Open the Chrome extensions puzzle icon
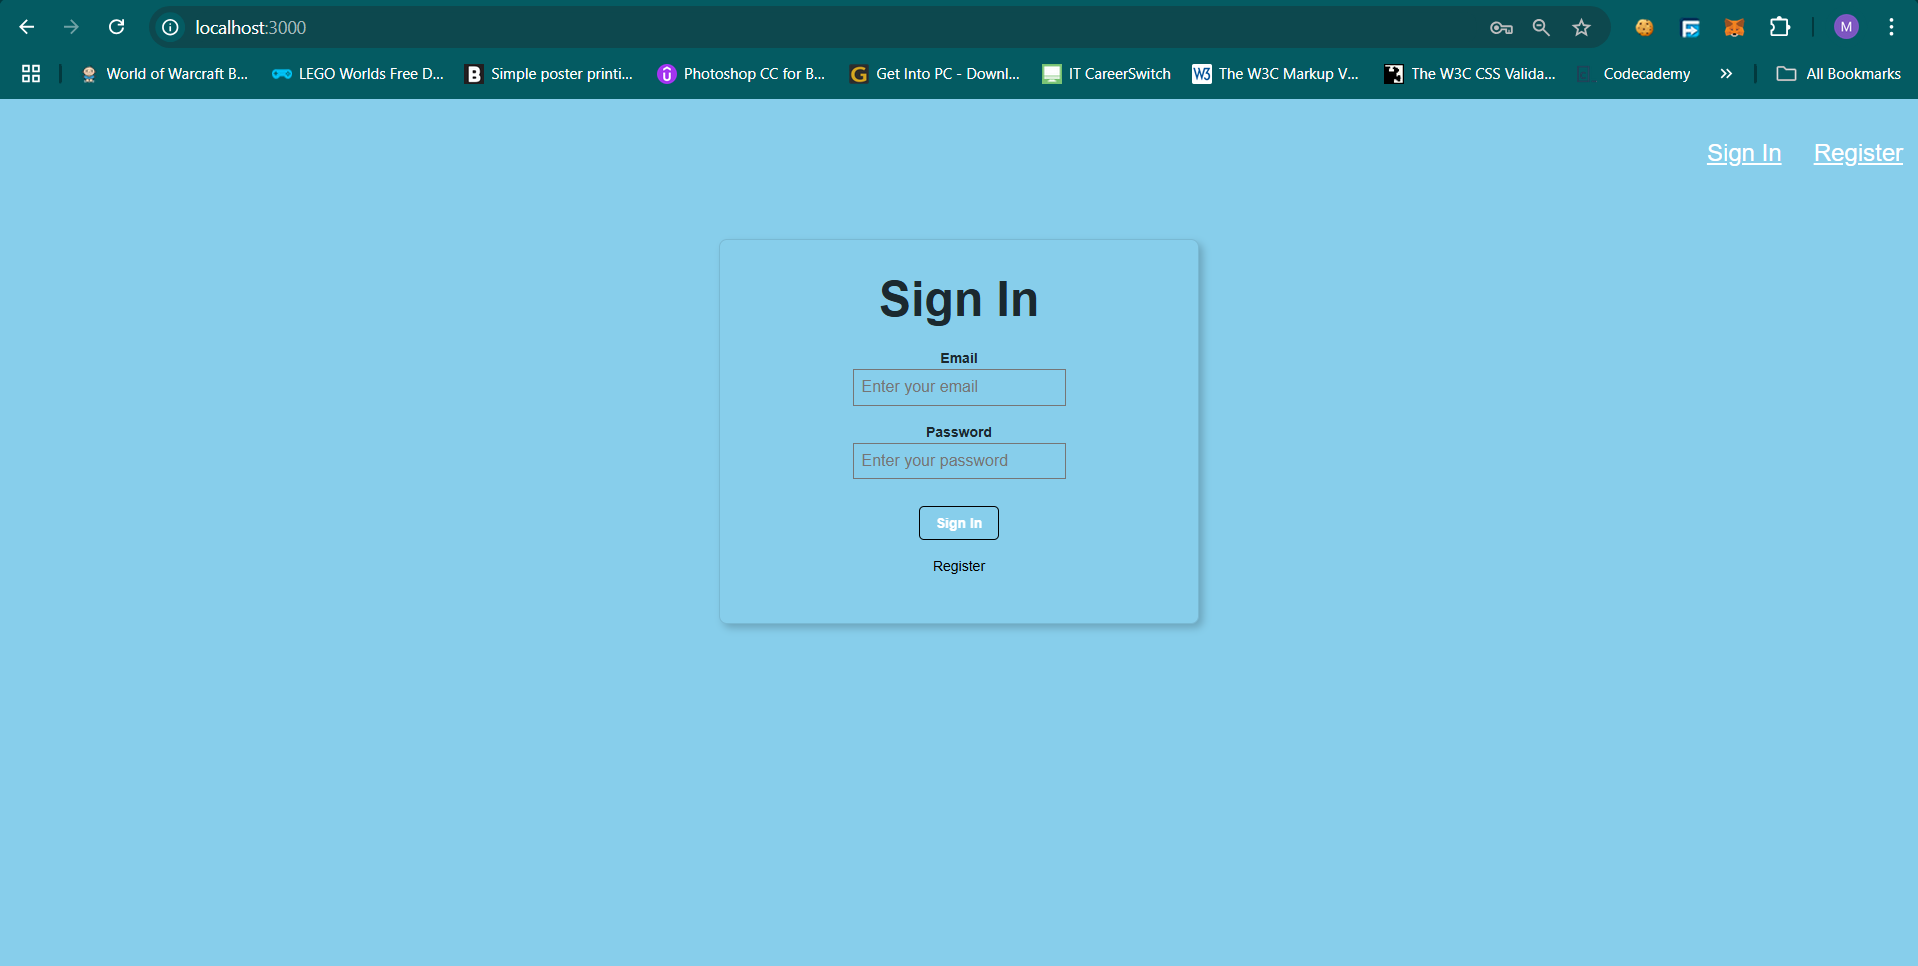Screen dimensions: 1918x966 point(1781,27)
